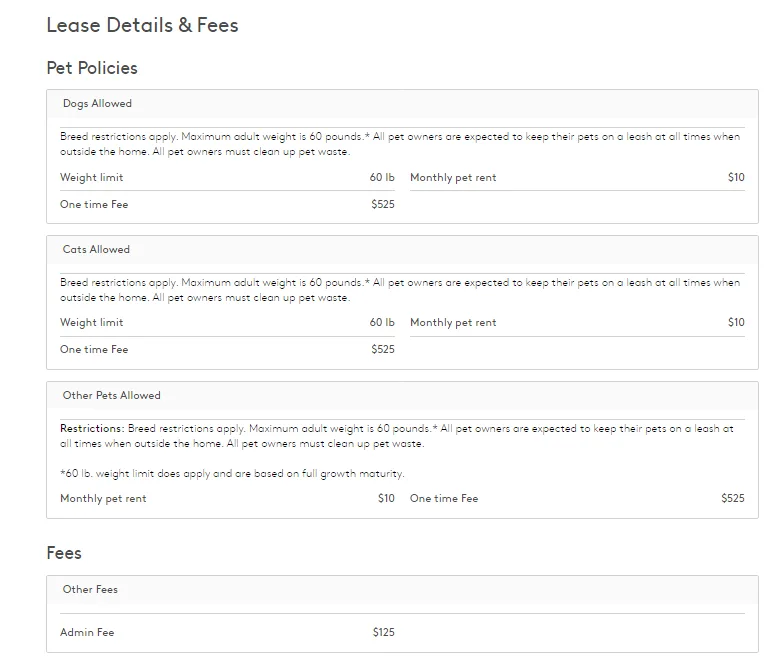Click One time Fee label under Cats Allowed

pos(94,350)
